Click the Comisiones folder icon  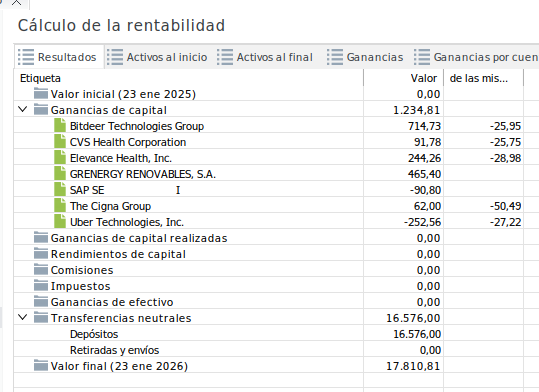tap(41, 270)
